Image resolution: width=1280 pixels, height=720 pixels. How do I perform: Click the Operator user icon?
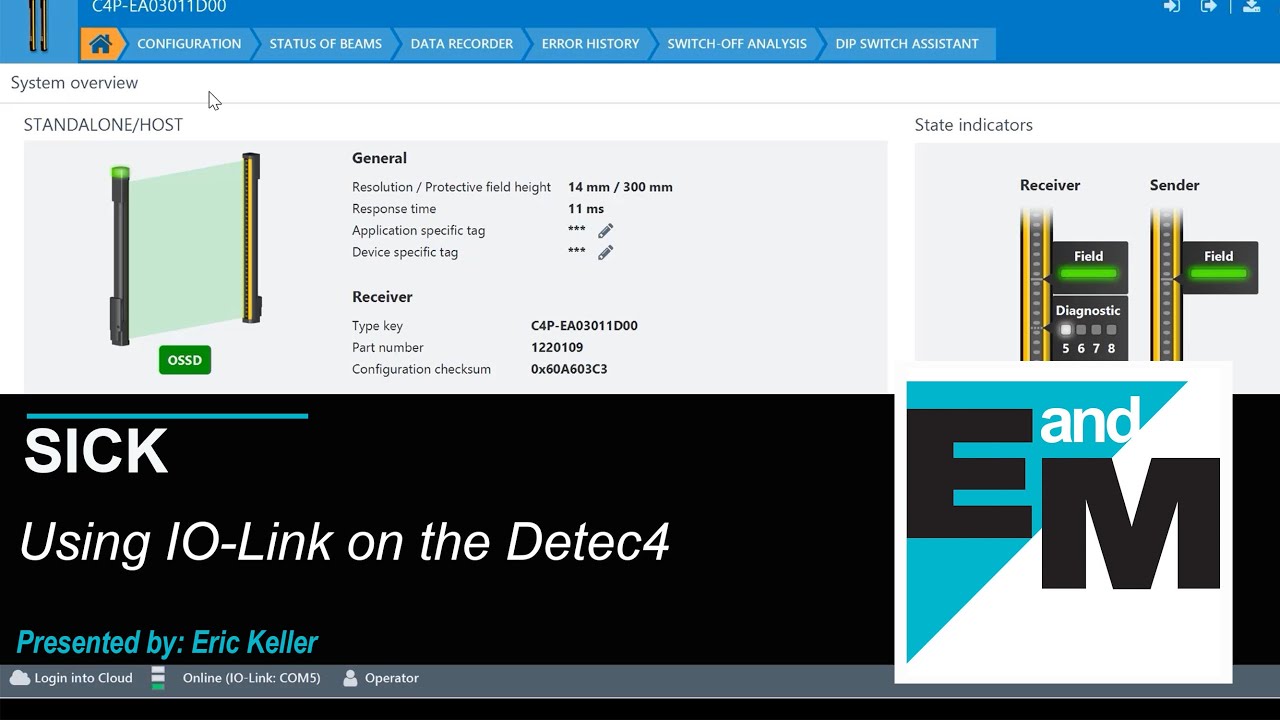pos(350,678)
